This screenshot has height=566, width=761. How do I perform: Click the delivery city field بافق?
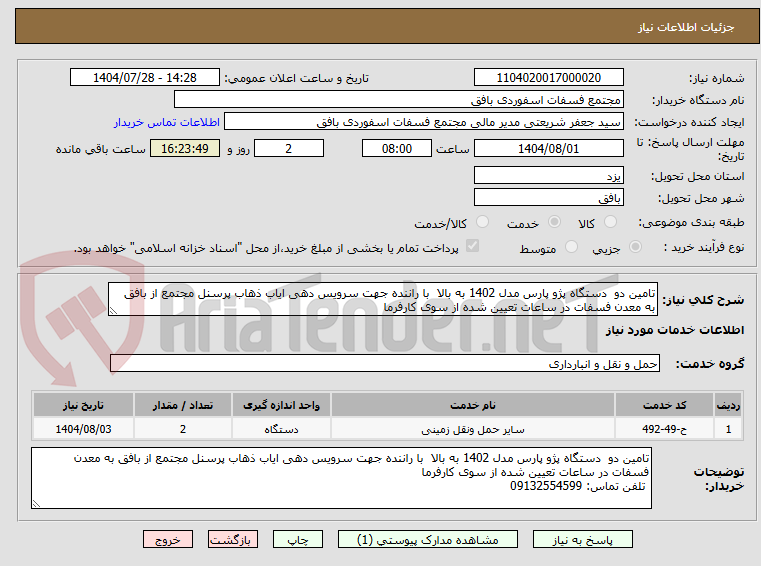[x=549, y=198]
